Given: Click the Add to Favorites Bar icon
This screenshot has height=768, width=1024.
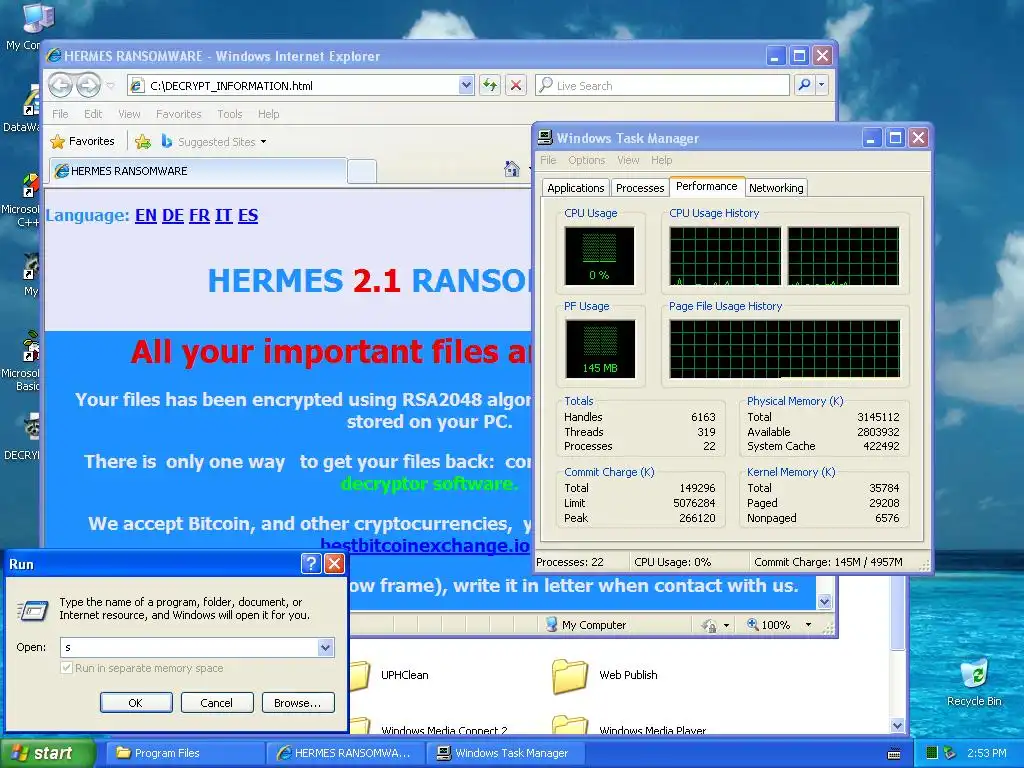Looking at the screenshot, I should tap(142, 141).
